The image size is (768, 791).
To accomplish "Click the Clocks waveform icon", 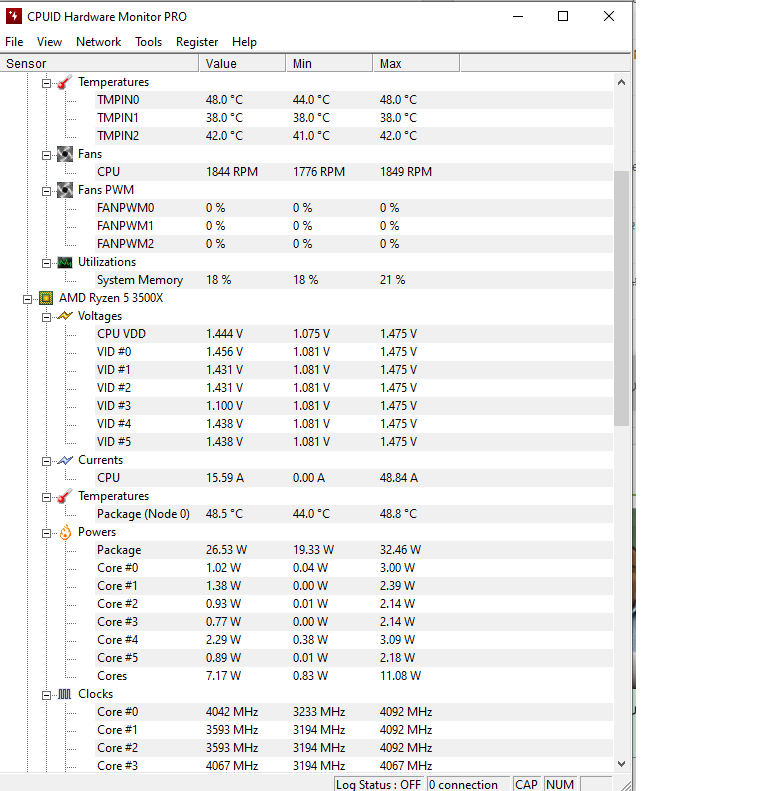I will point(65,694).
